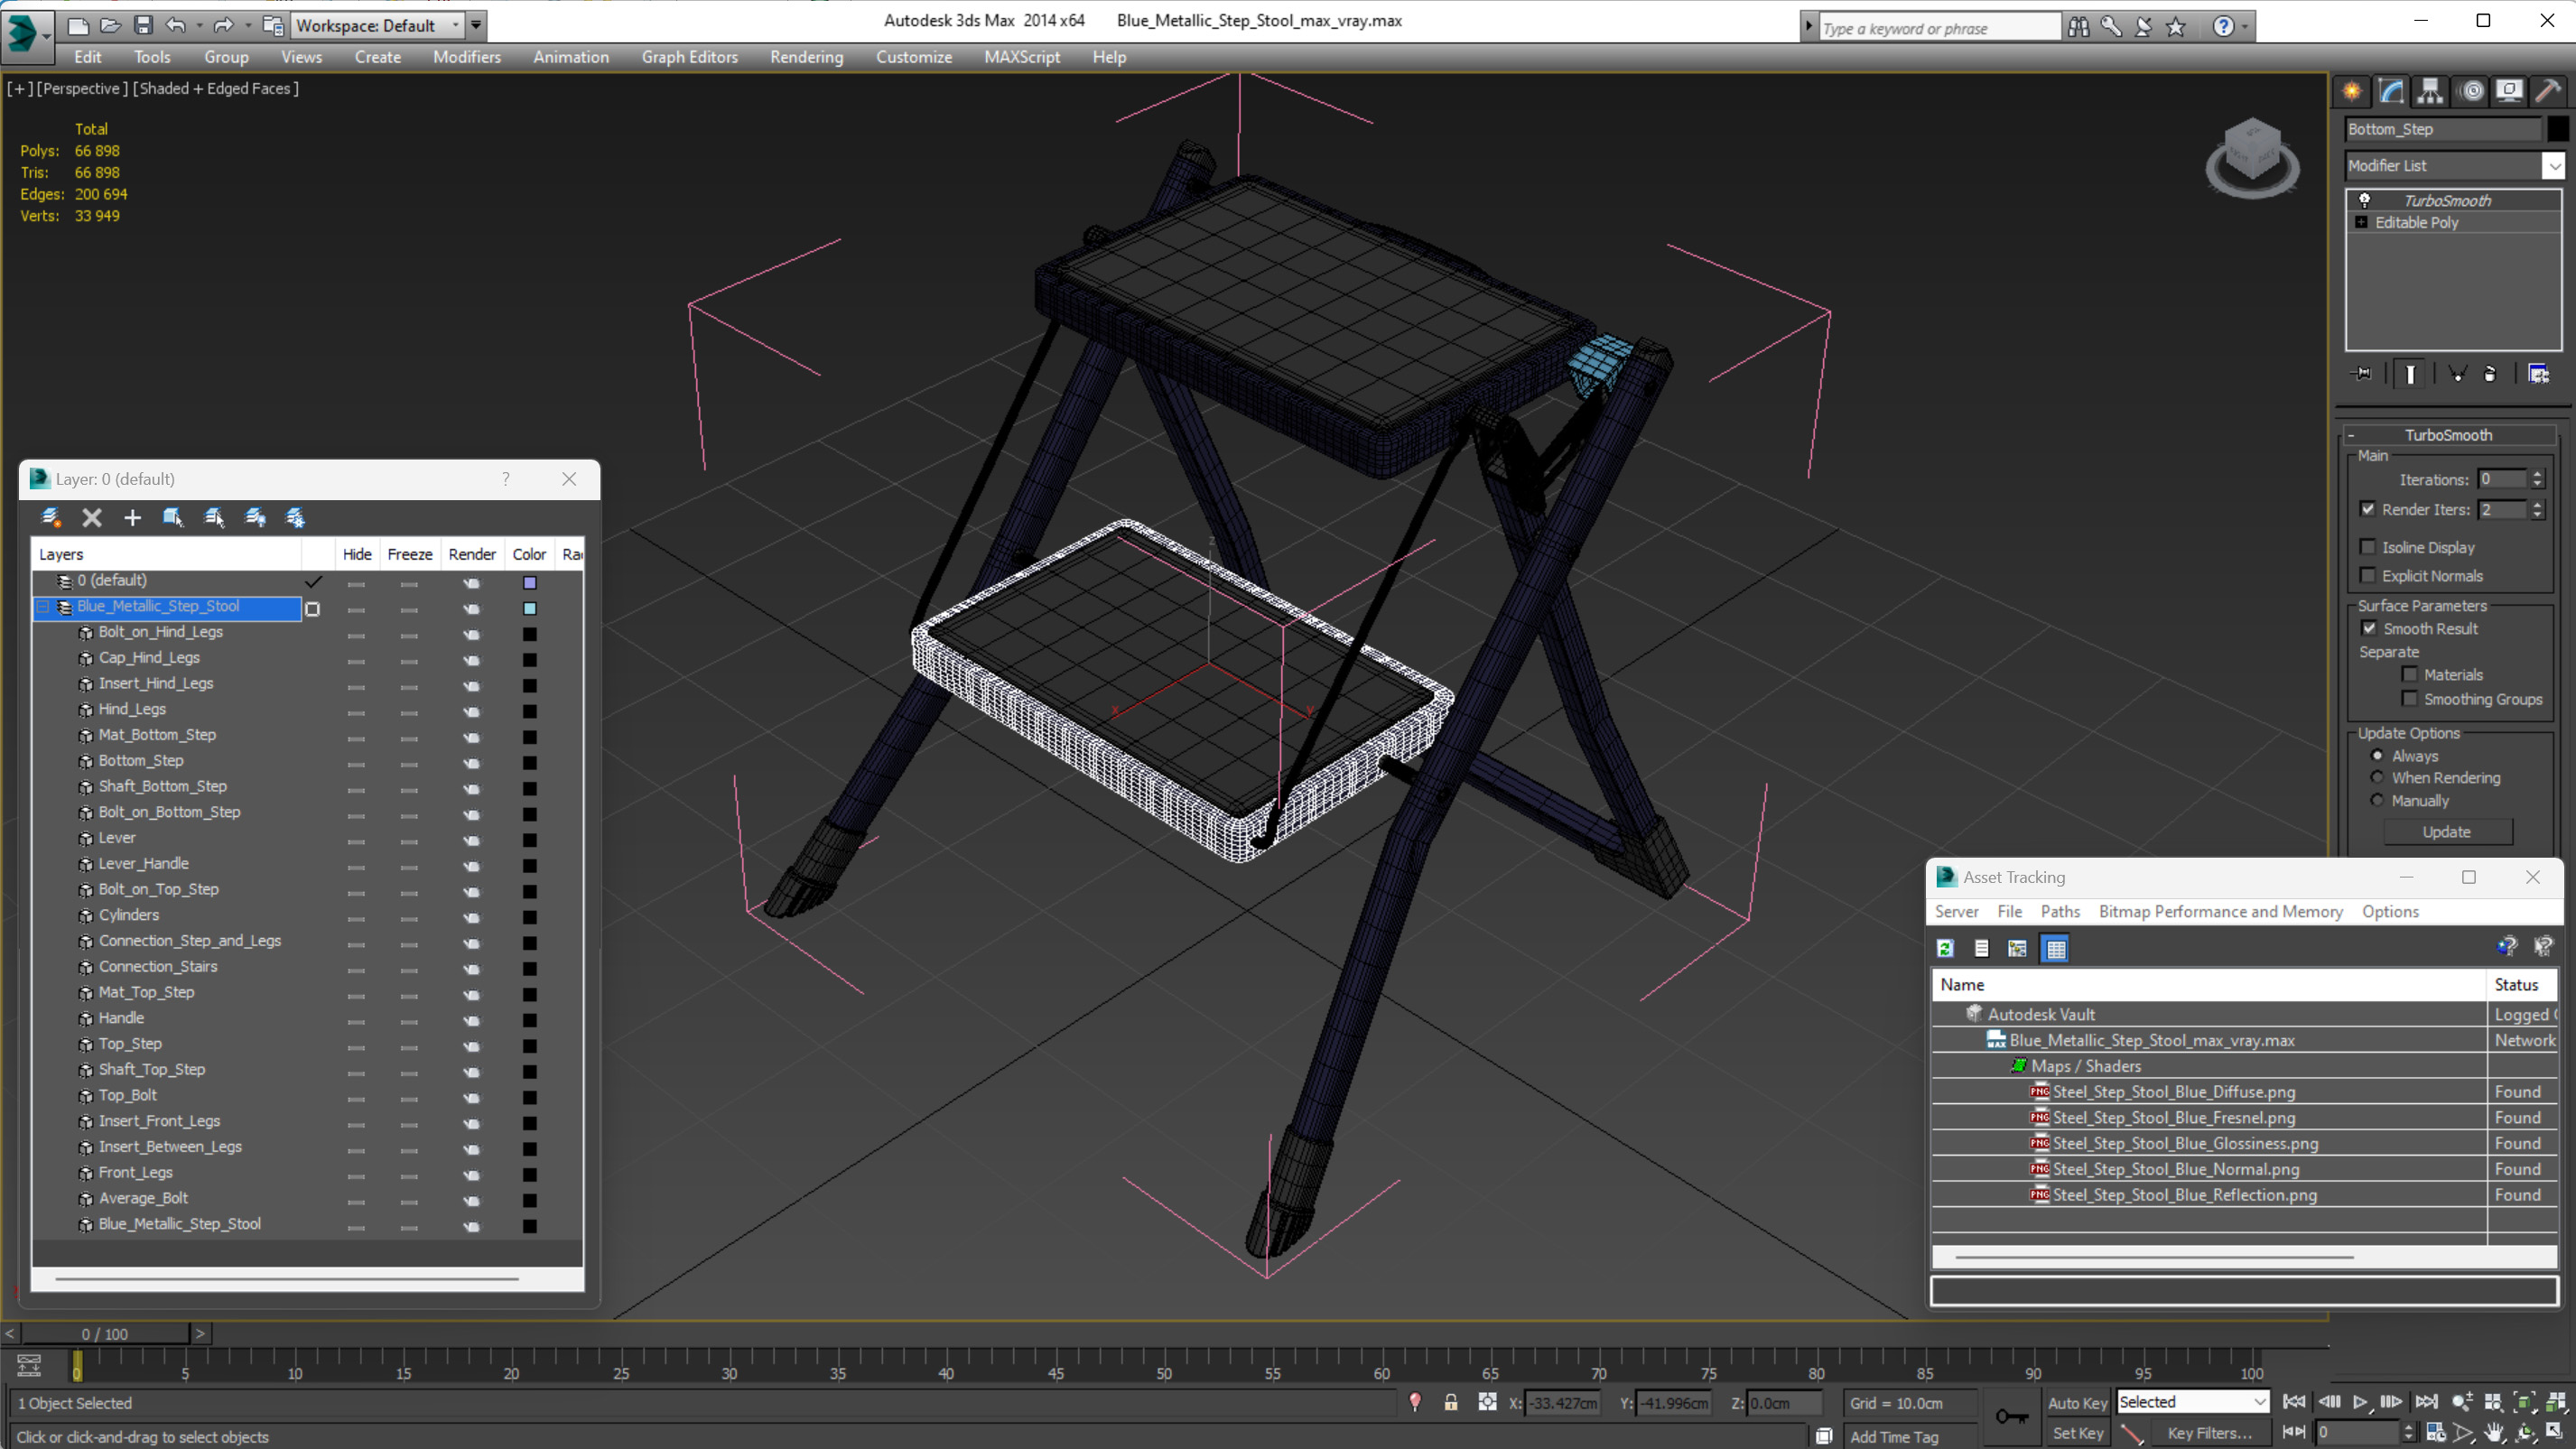
Task: Switch to the Modify panel tab
Action: 2391,91
